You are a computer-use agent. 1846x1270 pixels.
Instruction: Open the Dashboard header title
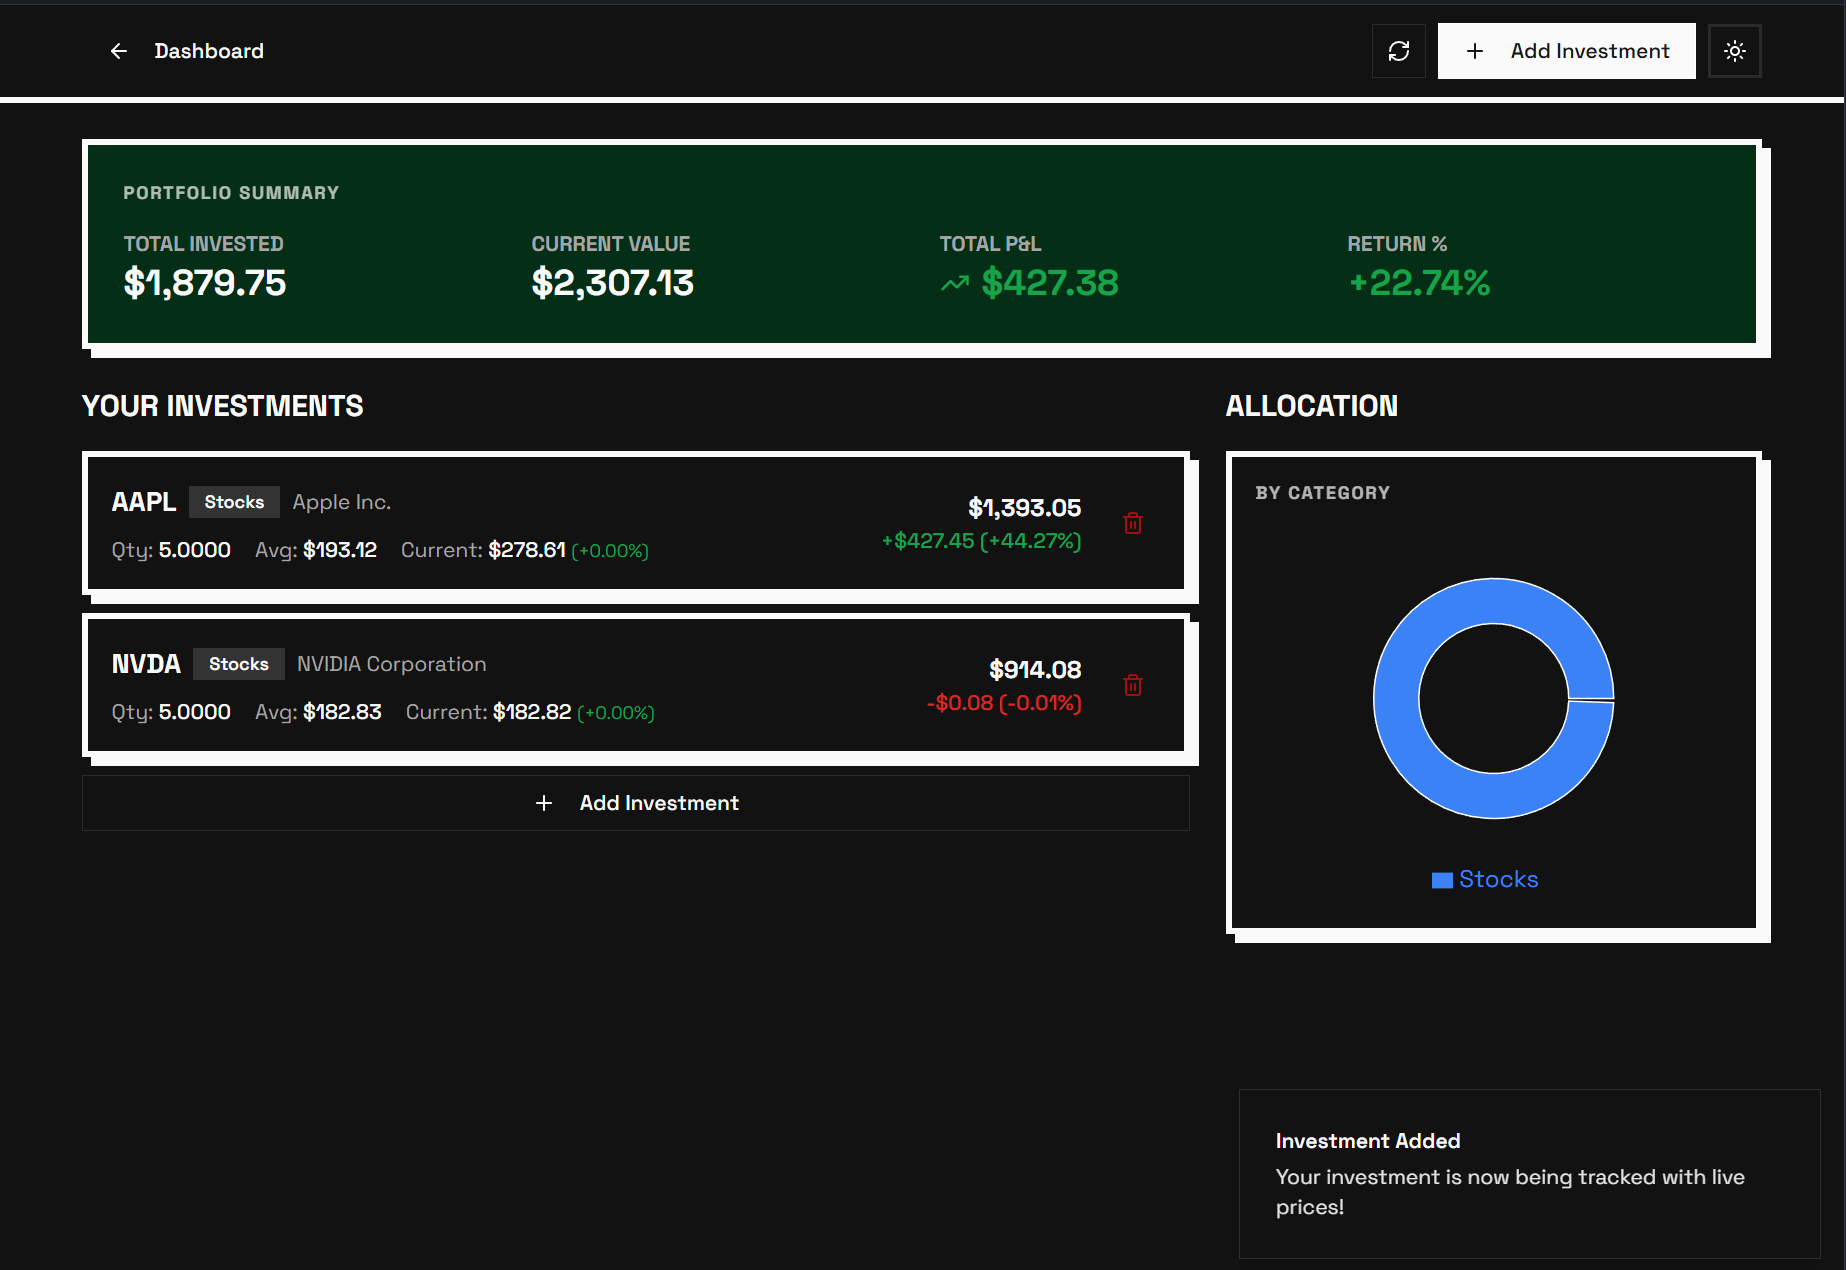click(x=209, y=51)
